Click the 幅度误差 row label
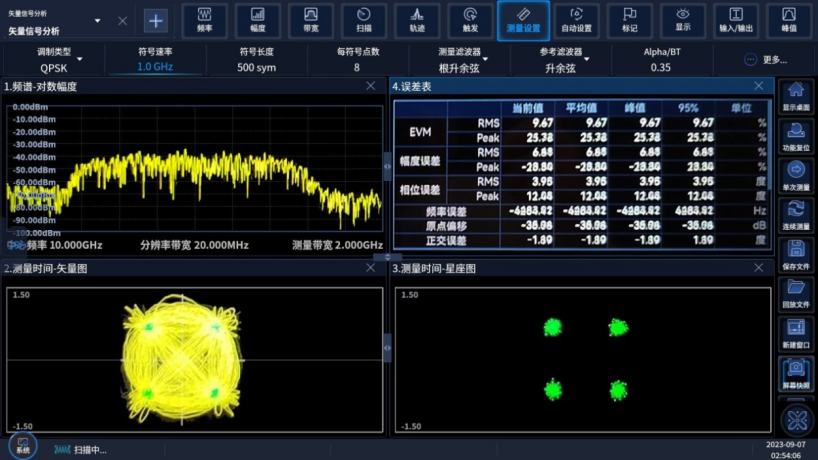The height and width of the screenshot is (460, 818). pos(420,161)
